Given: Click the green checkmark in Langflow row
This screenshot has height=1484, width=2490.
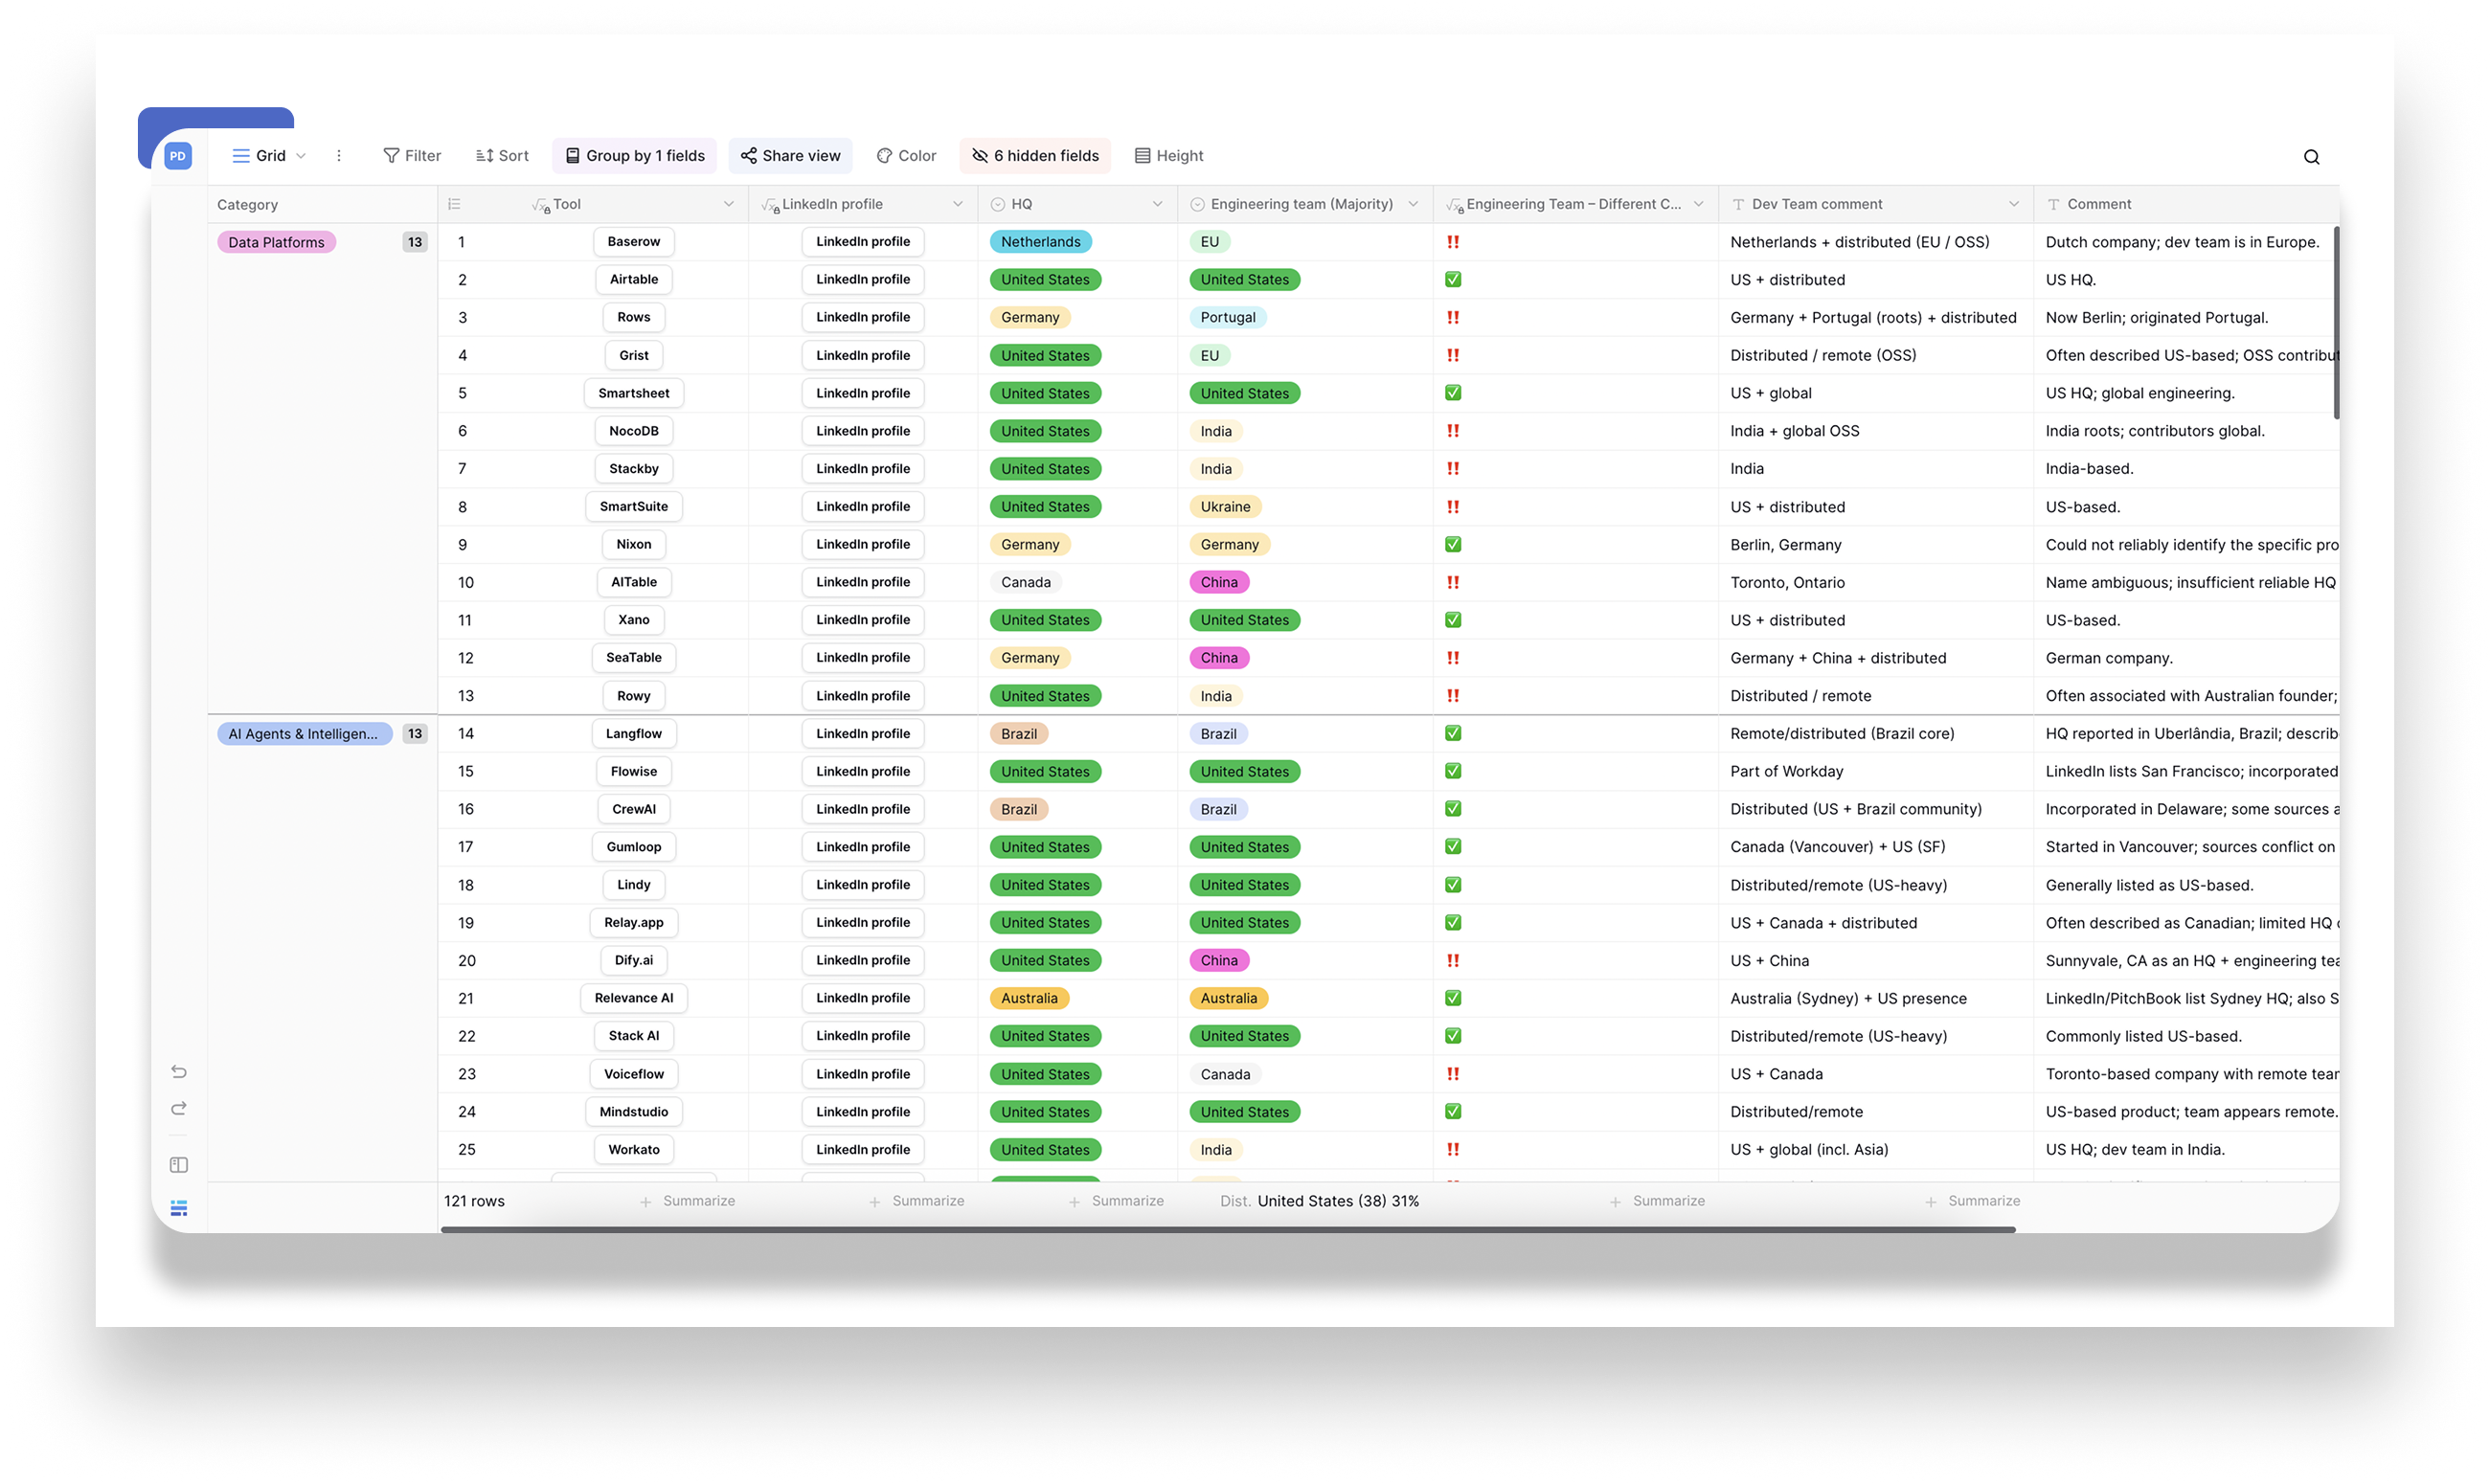Looking at the screenshot, I should pos(1453,733).
